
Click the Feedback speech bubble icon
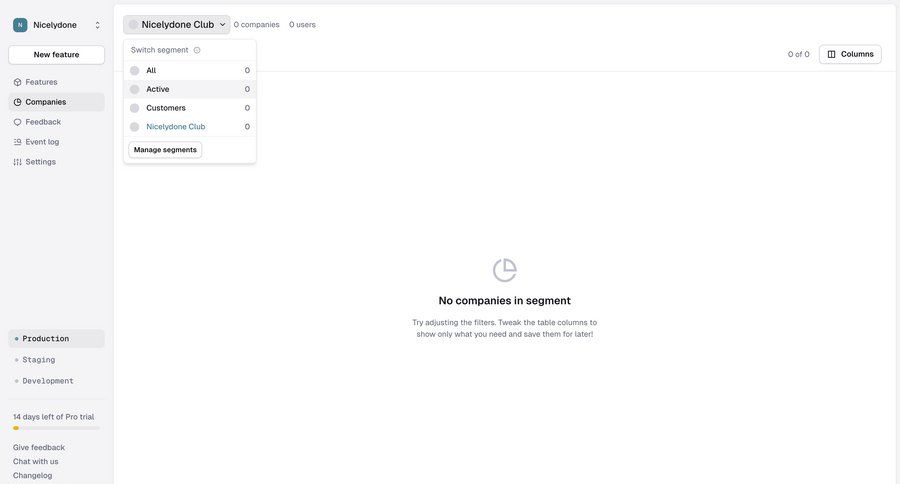(x=17, y=122)
